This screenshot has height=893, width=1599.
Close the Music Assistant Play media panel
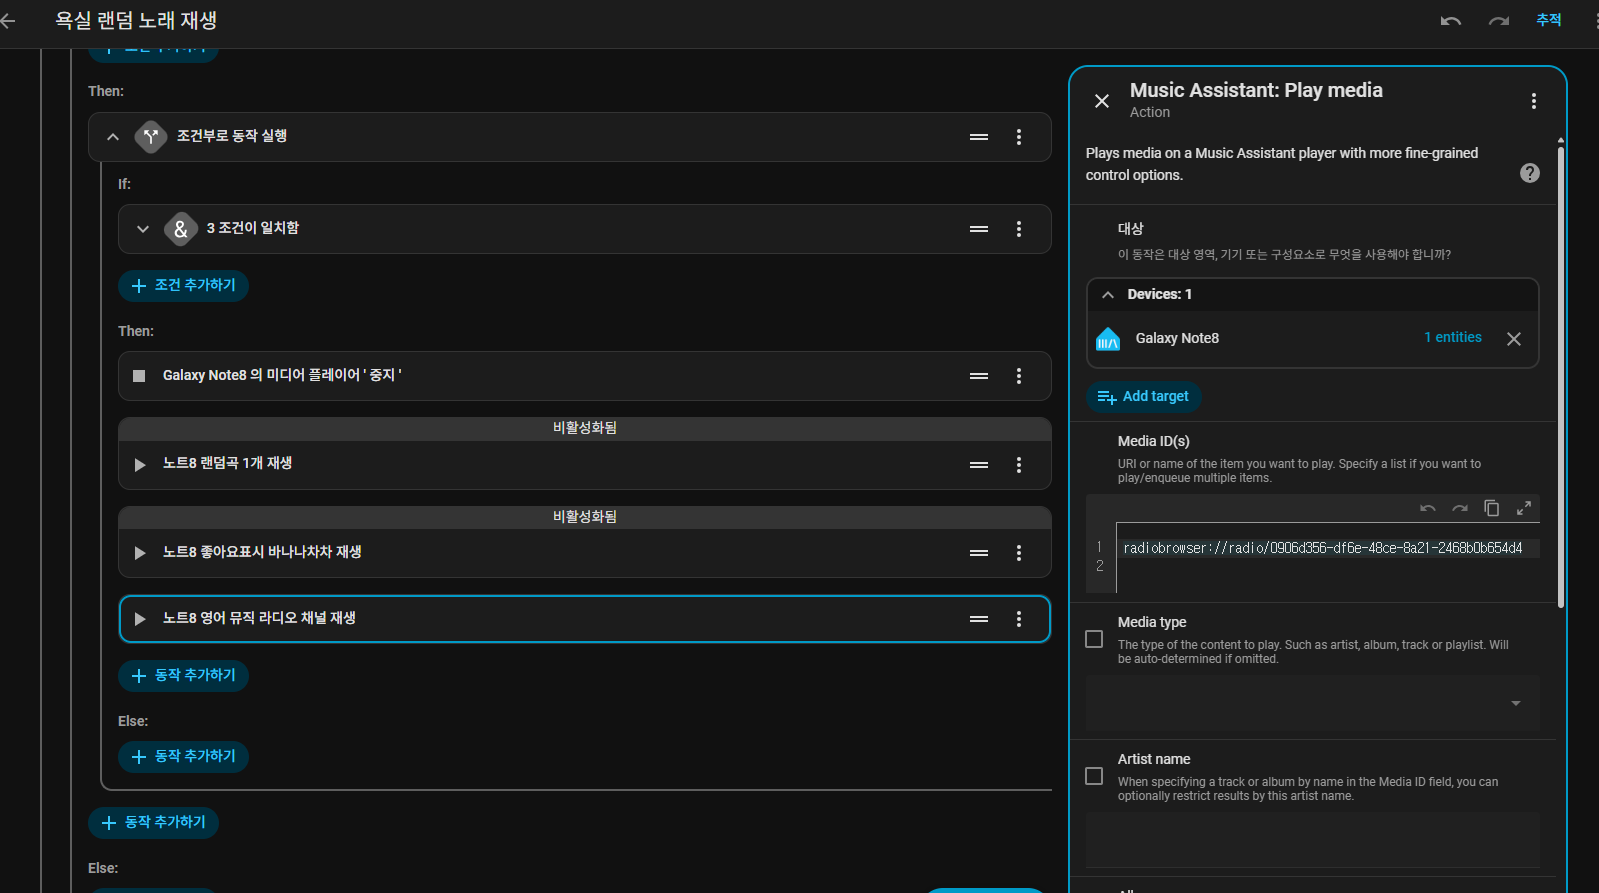point(1102,101)
